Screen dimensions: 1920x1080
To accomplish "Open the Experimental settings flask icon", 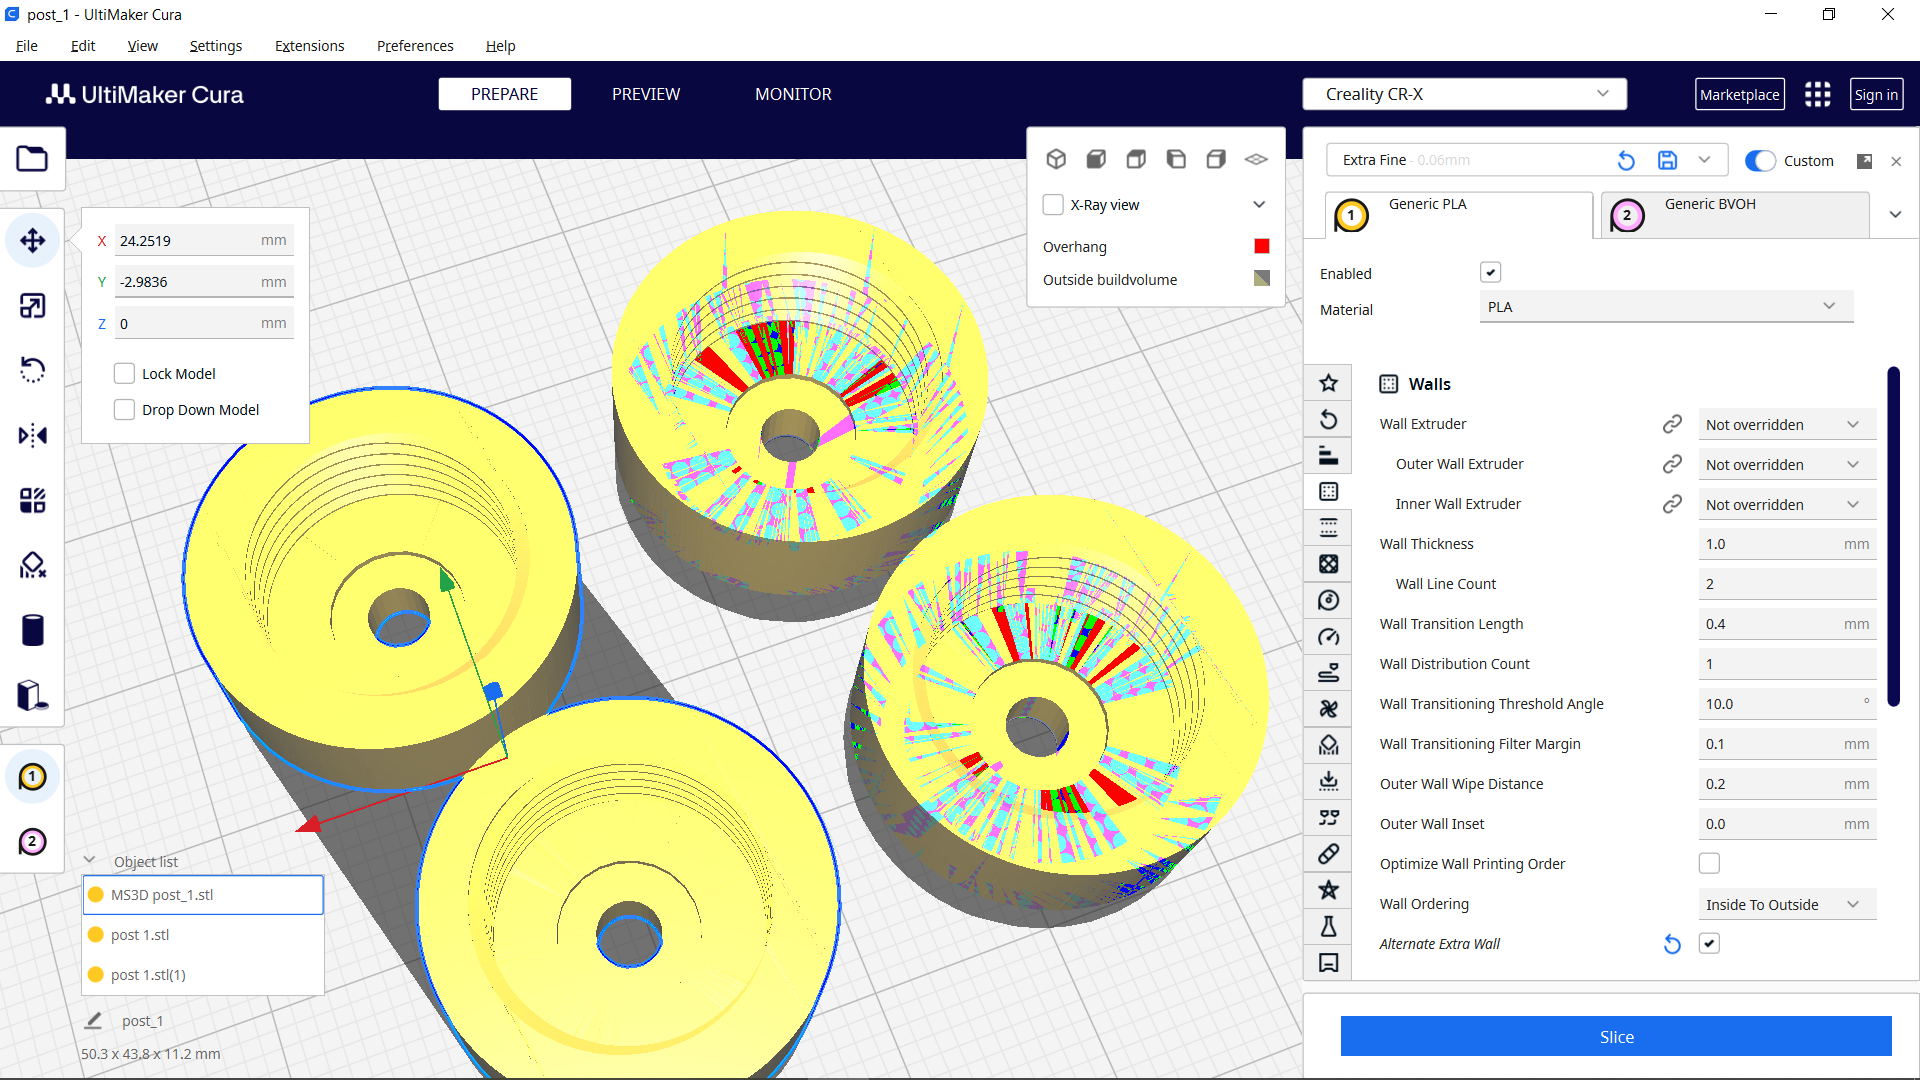I will point(1328,927).
